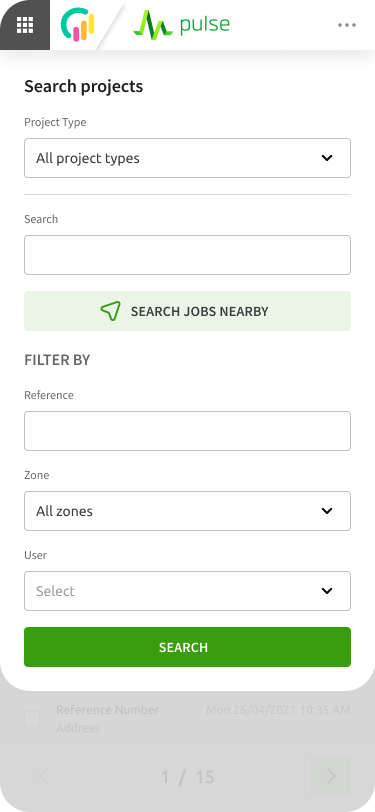Tick the Reference Number row checkbox
This screenshot has height=812, width=375.
coord(32,719)
